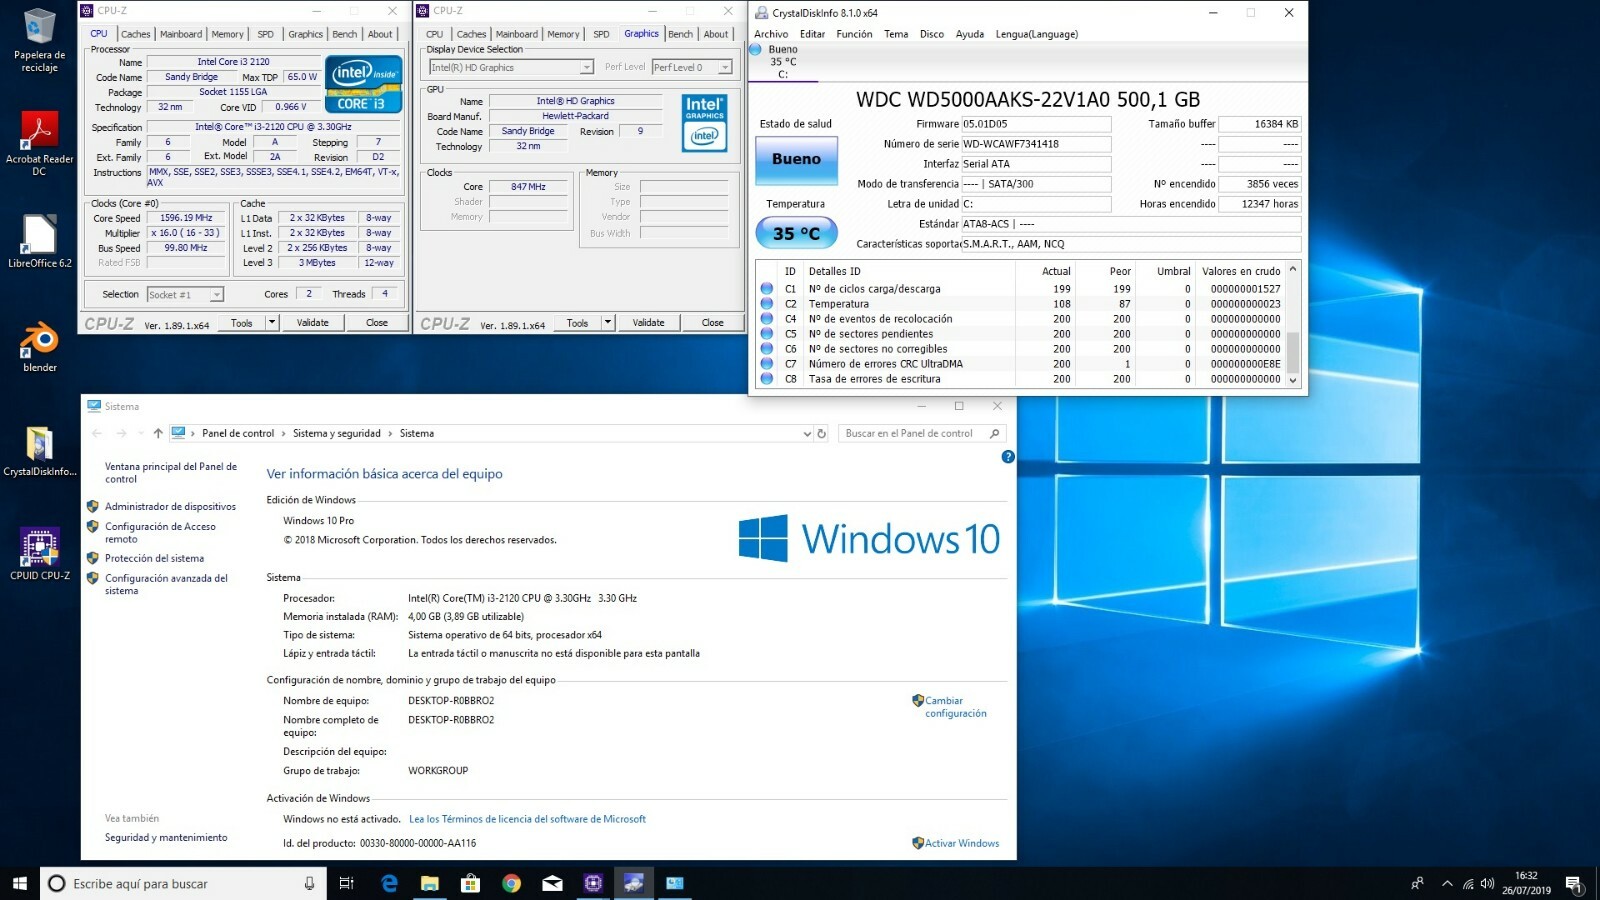
Task: Open the Disco menu in CrystalDiskInfo
Action: click(x=932, y=34)
